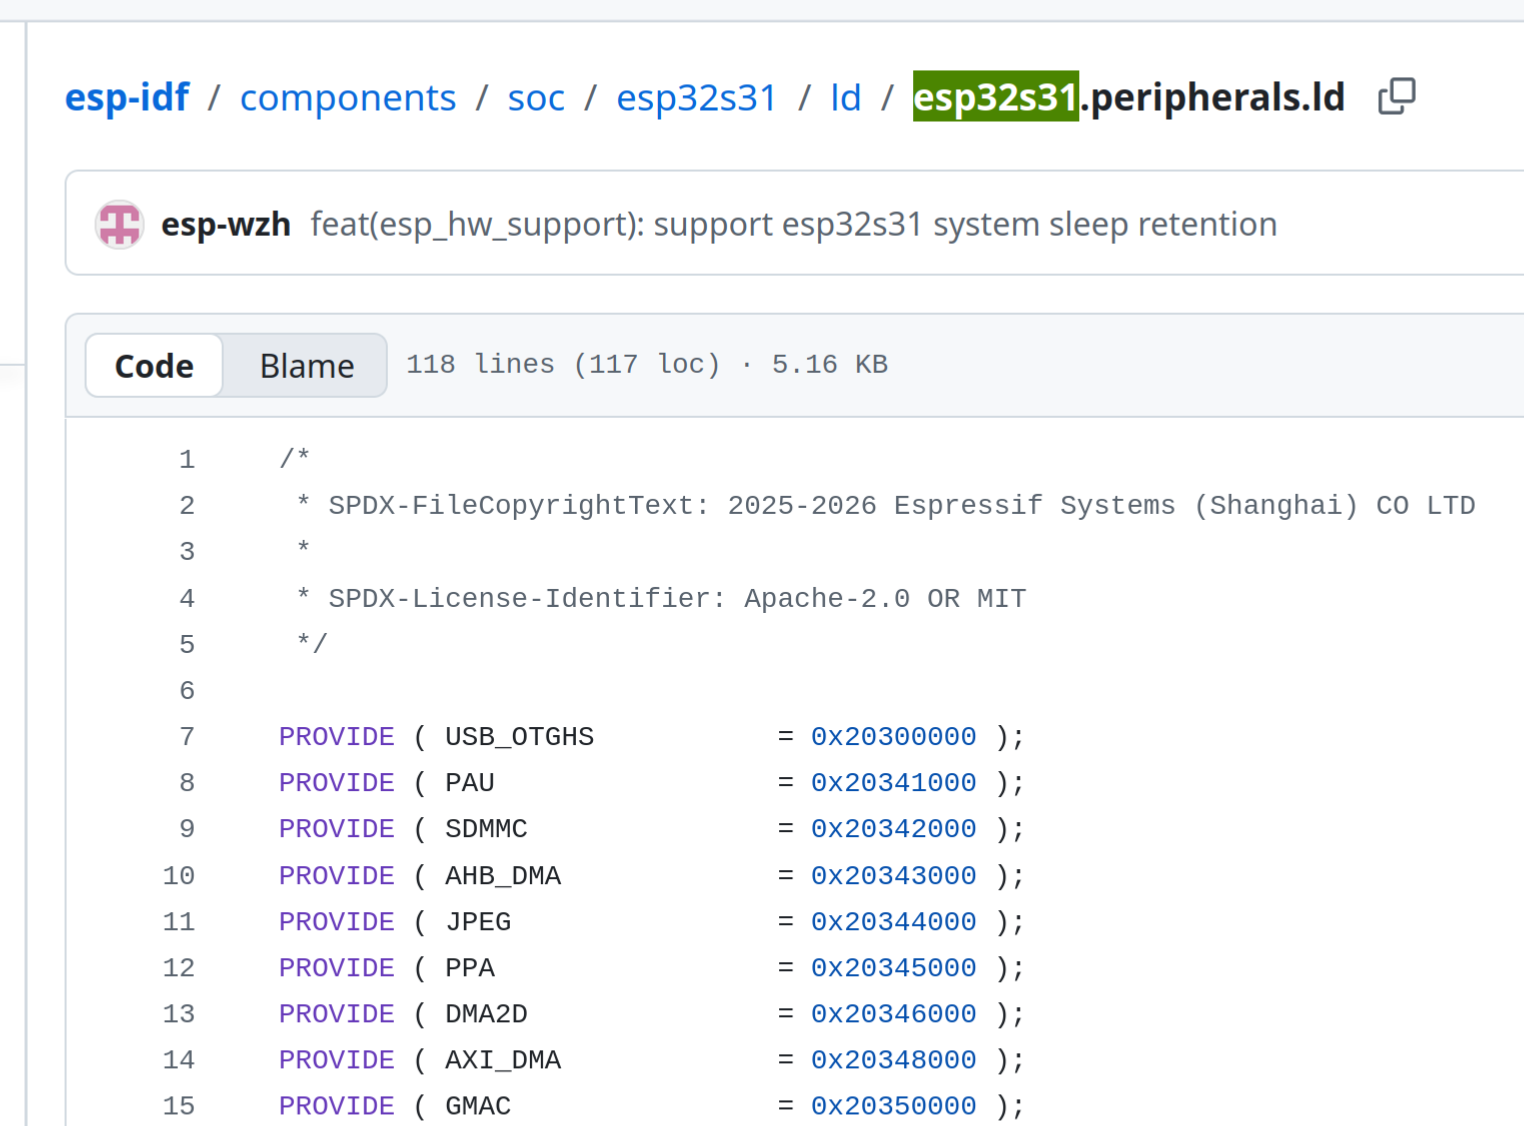The height and width of the screenshot is (1126, 1524).
Task: Click the AHB_DMA symbol on line 10
Action: pos(503,876)
